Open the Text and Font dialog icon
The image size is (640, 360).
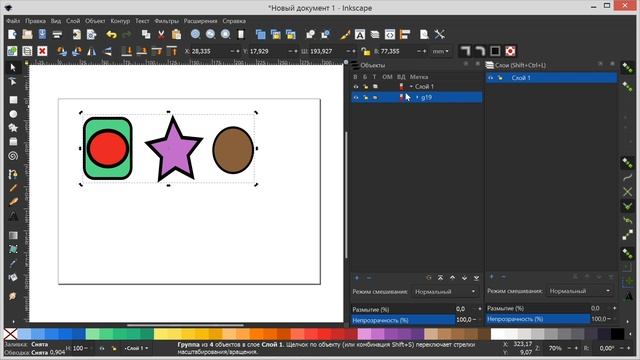coord(360,34)
